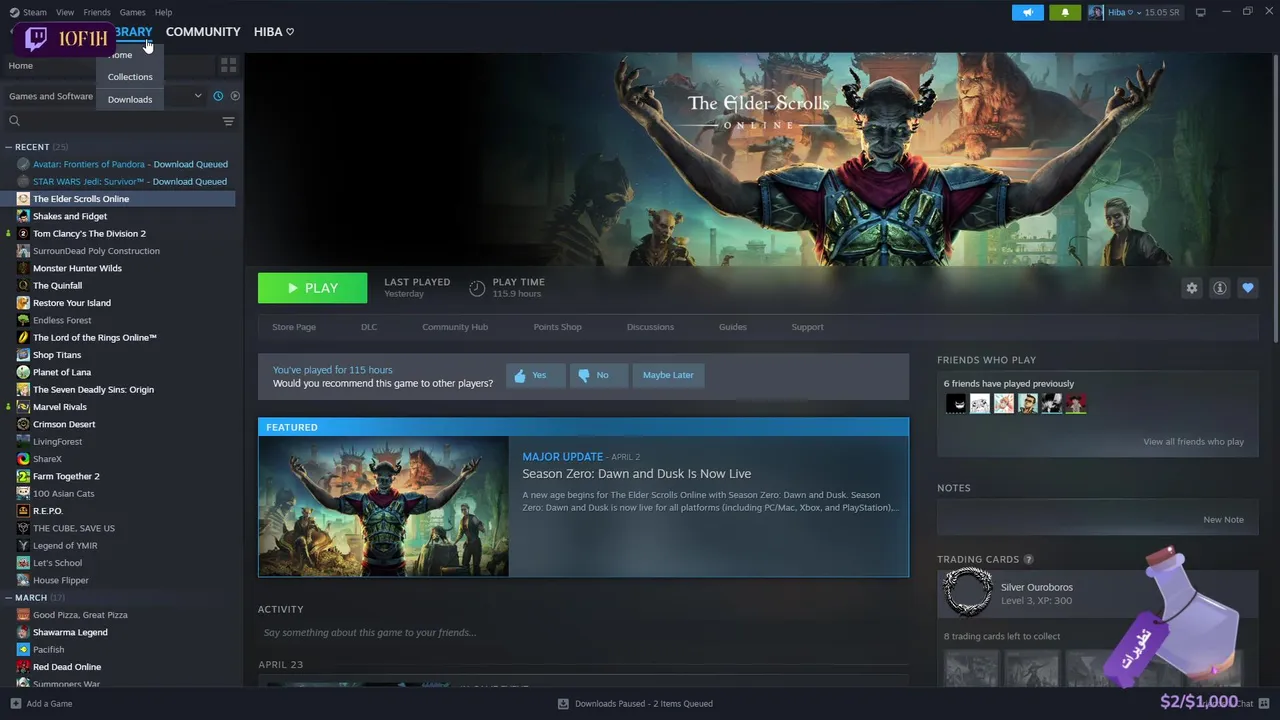1280x720 pixels.
Task: Open the Community Hub tab
Action: click(455, 327)
